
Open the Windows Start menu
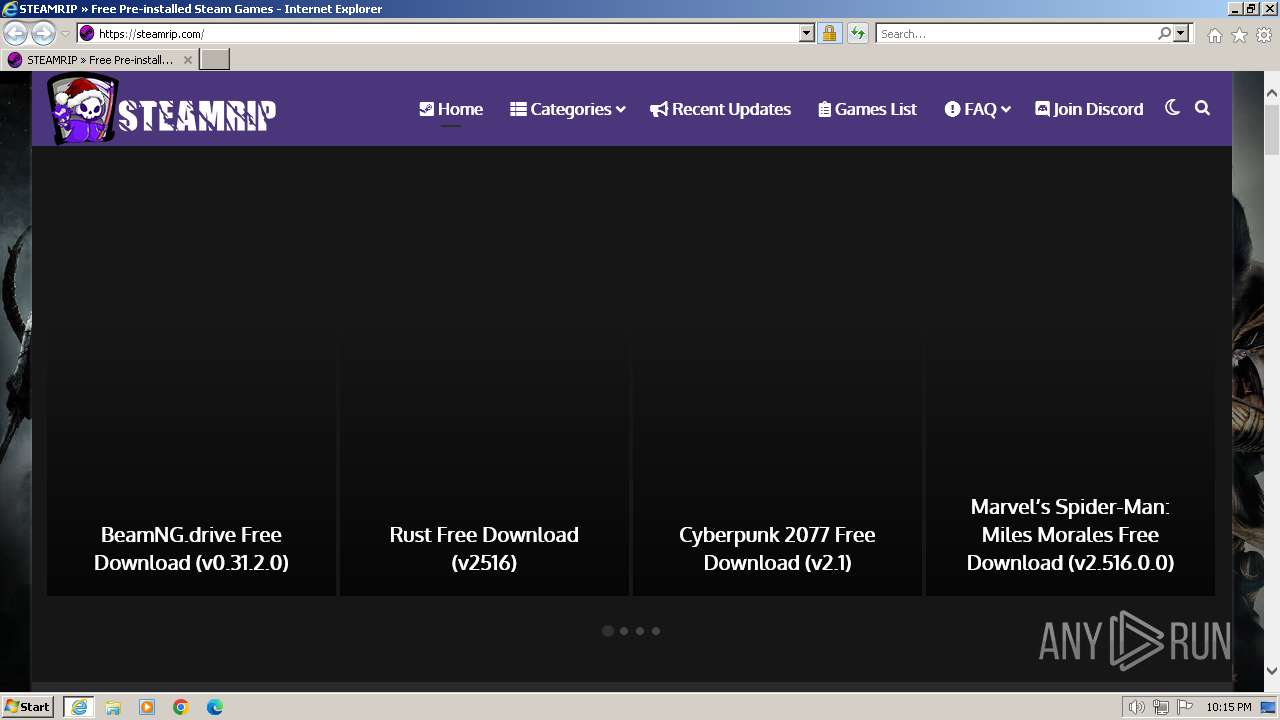point(28,706)
